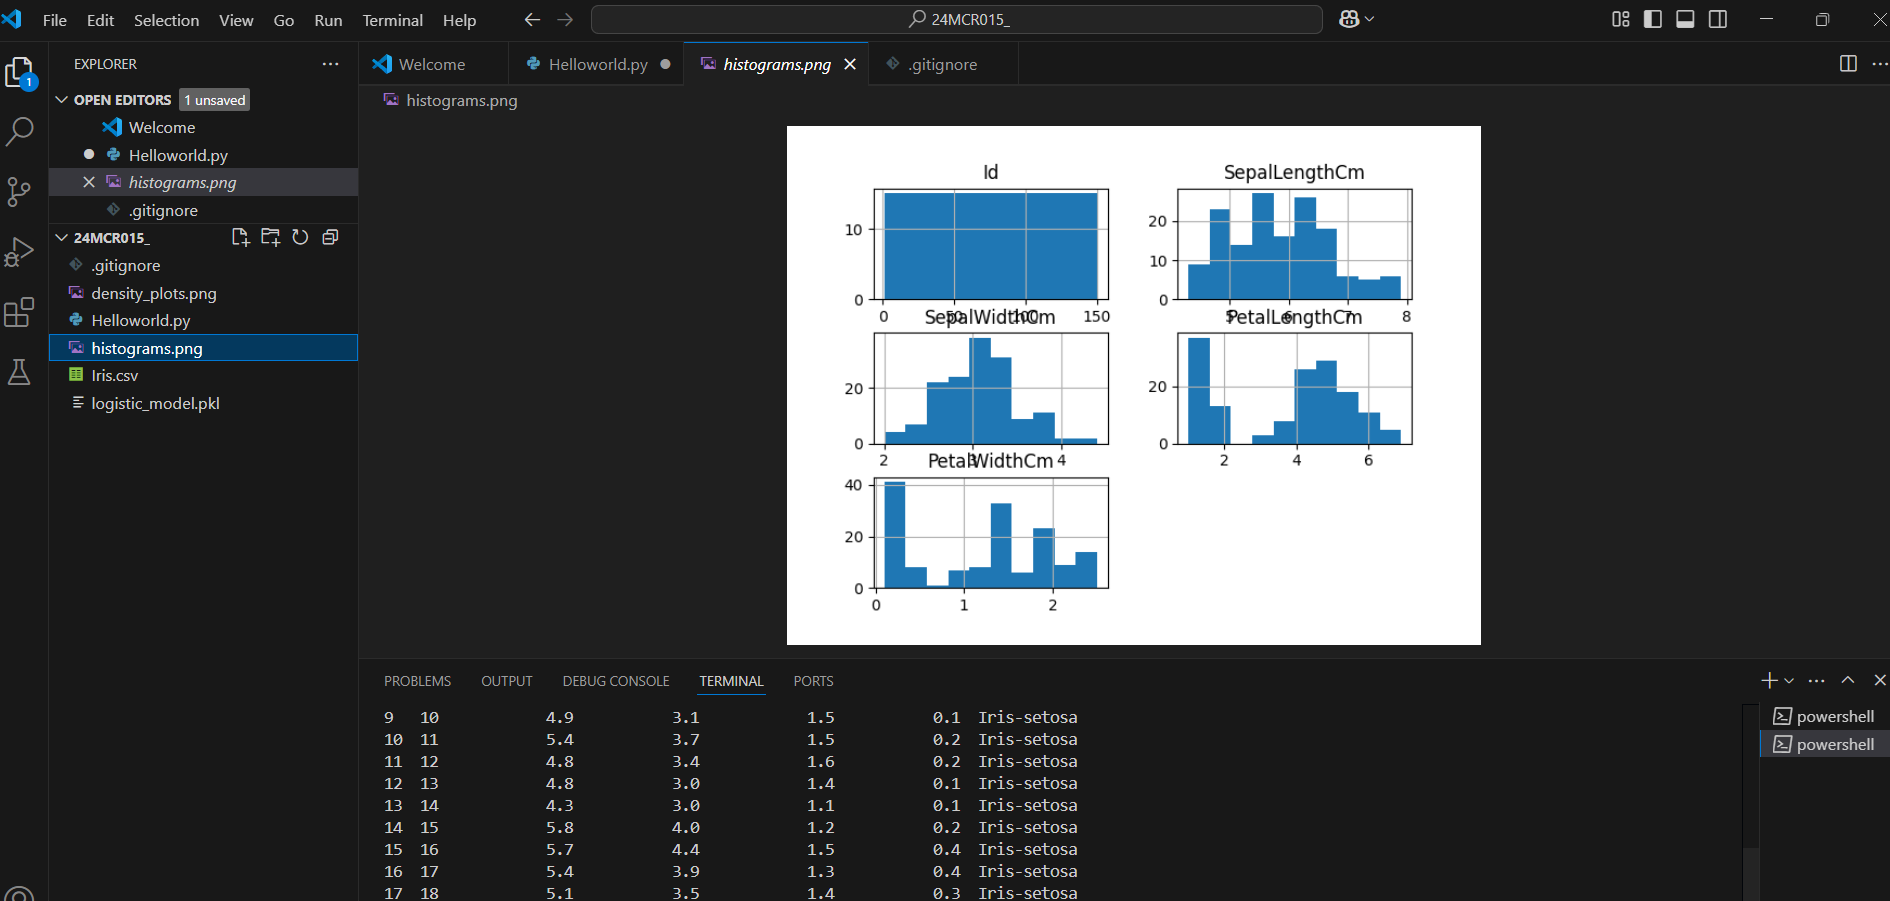Toggle the bottom panel visibility
1890x901 pixels.
point(1685,19)
